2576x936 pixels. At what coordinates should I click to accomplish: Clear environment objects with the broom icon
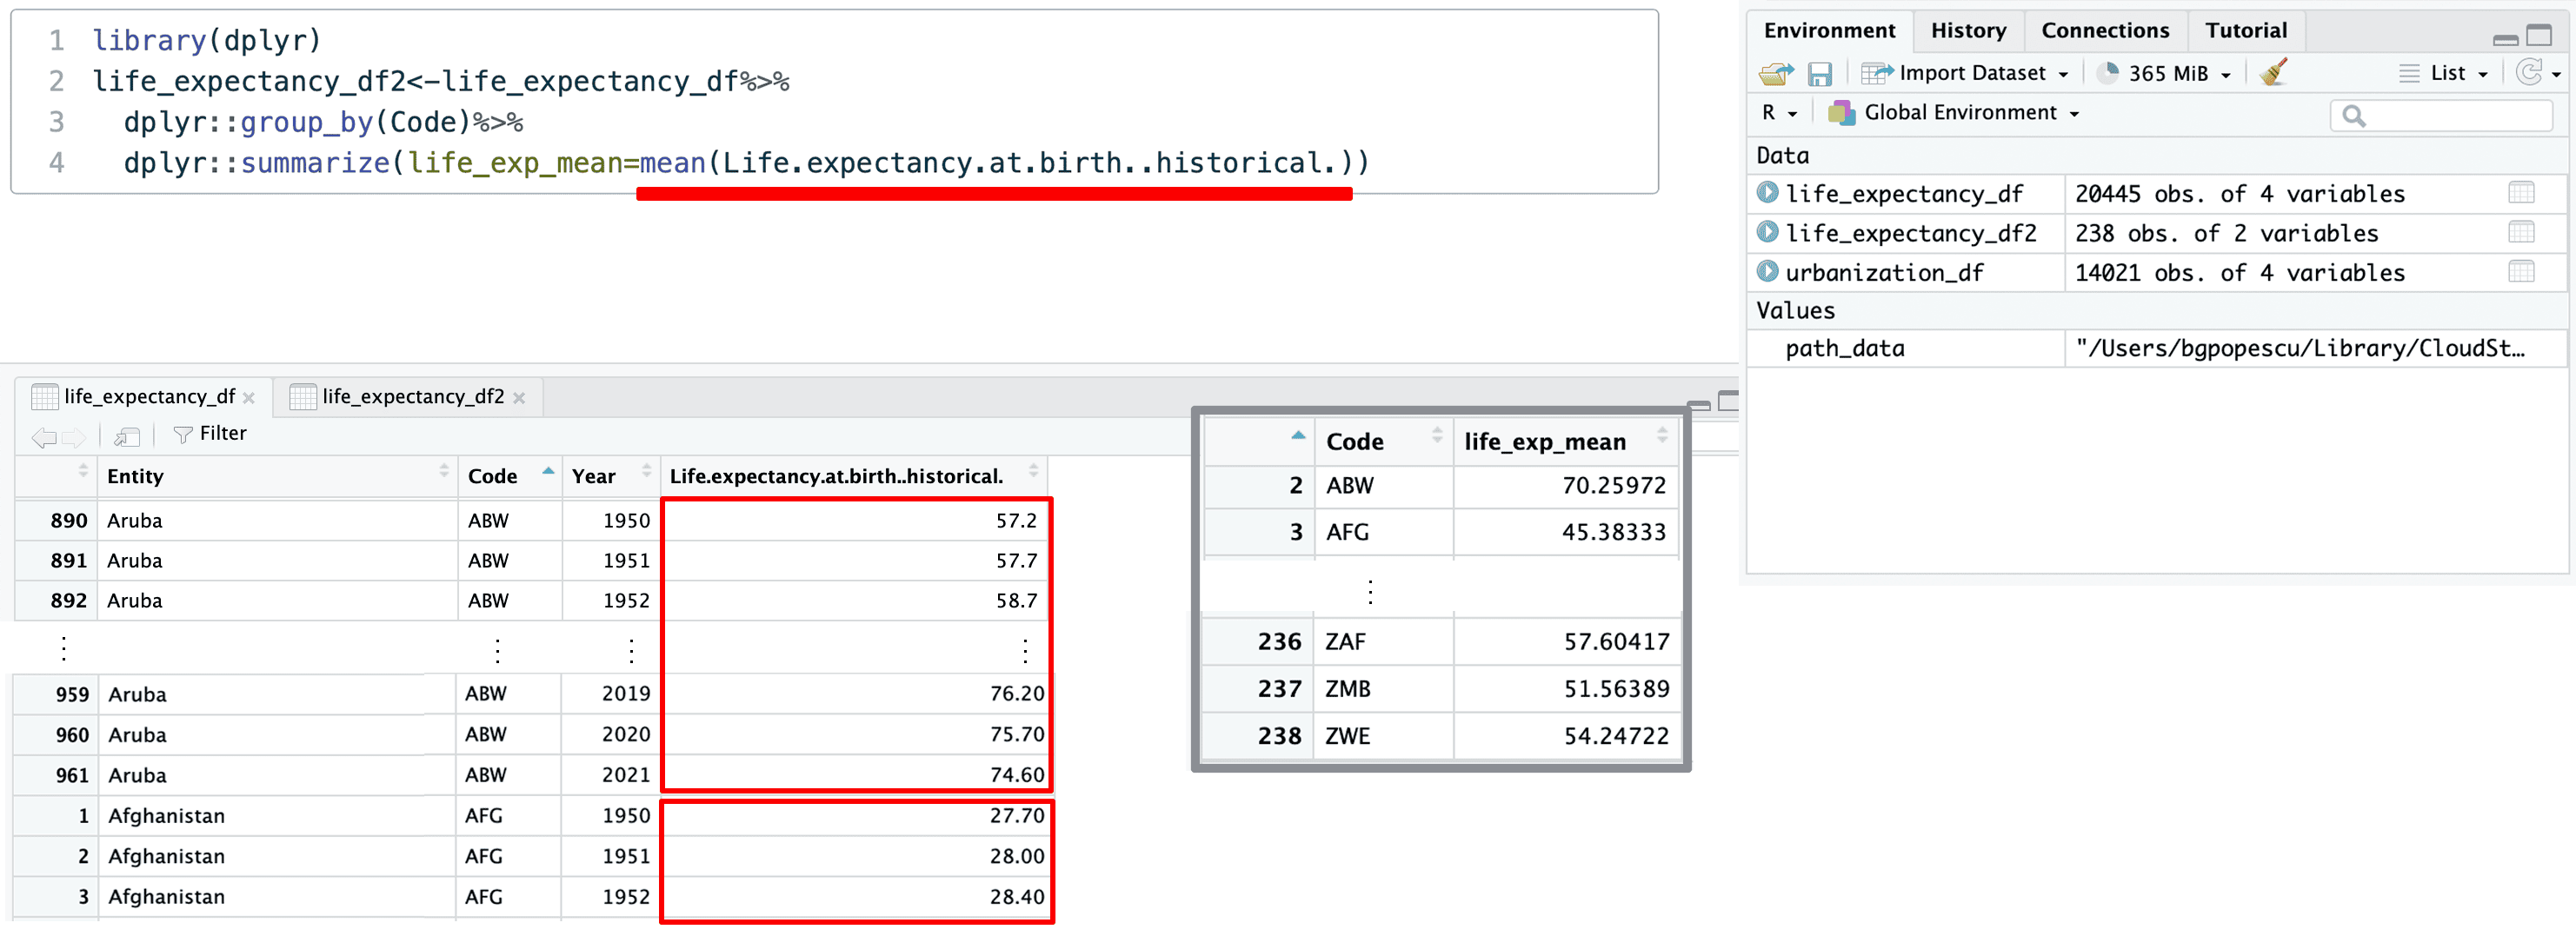tap(2273, 73)
